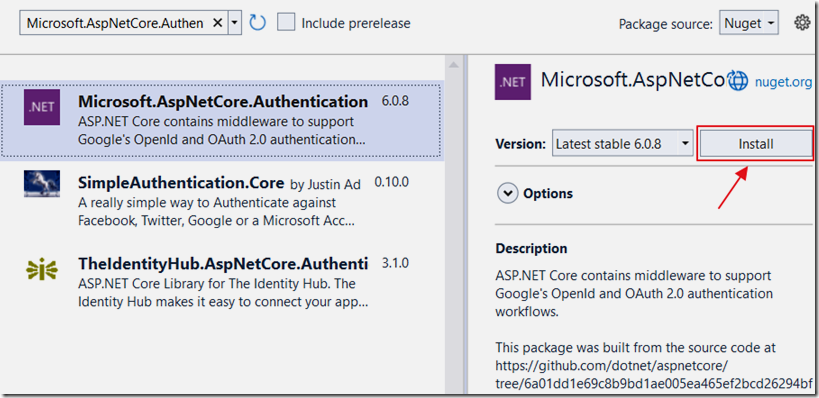Click the SimpleAuthentication.Core package icon
The height and width of the screenshot is (398, 819).
point(42,183)
